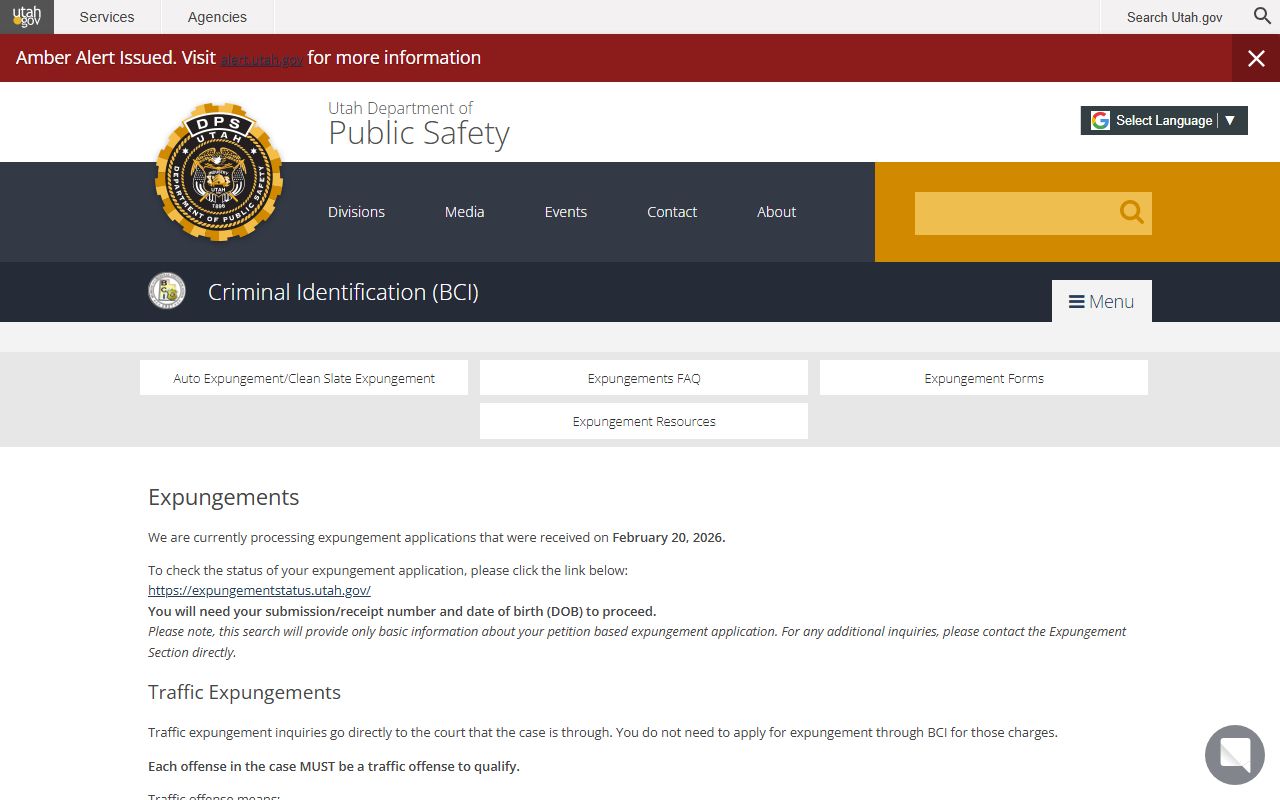Open the About navigation item
1280x800 pixels.
(776, 212)
